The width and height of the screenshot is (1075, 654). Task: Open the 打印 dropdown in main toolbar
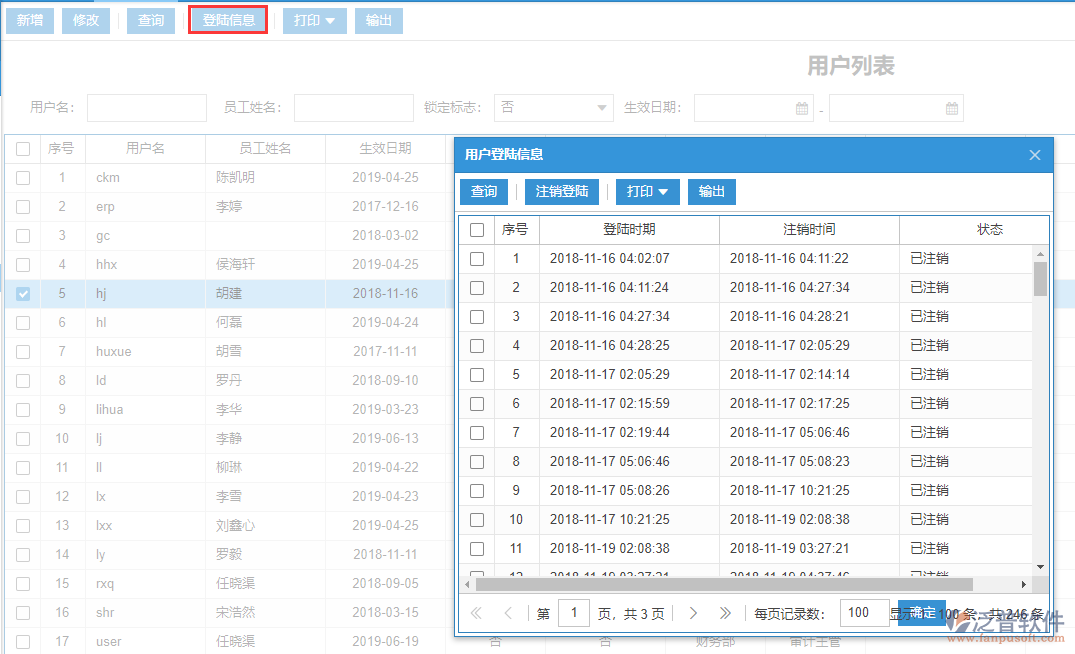point(314,20)
